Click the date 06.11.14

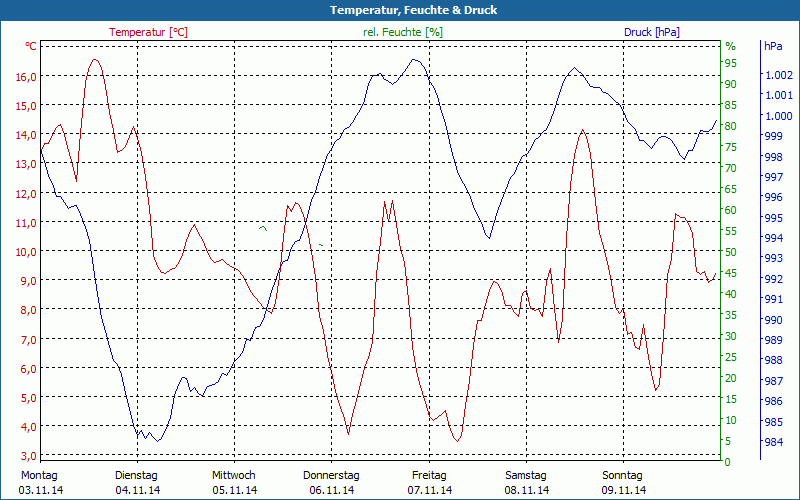(x=332, y=491)
